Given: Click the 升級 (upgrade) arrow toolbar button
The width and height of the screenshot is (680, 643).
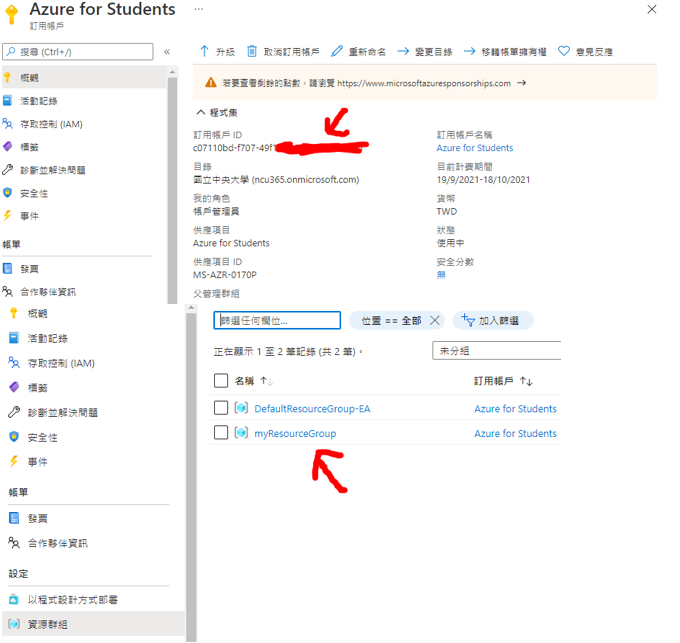Looking at the screenshot, I should (x=217, y=52).
